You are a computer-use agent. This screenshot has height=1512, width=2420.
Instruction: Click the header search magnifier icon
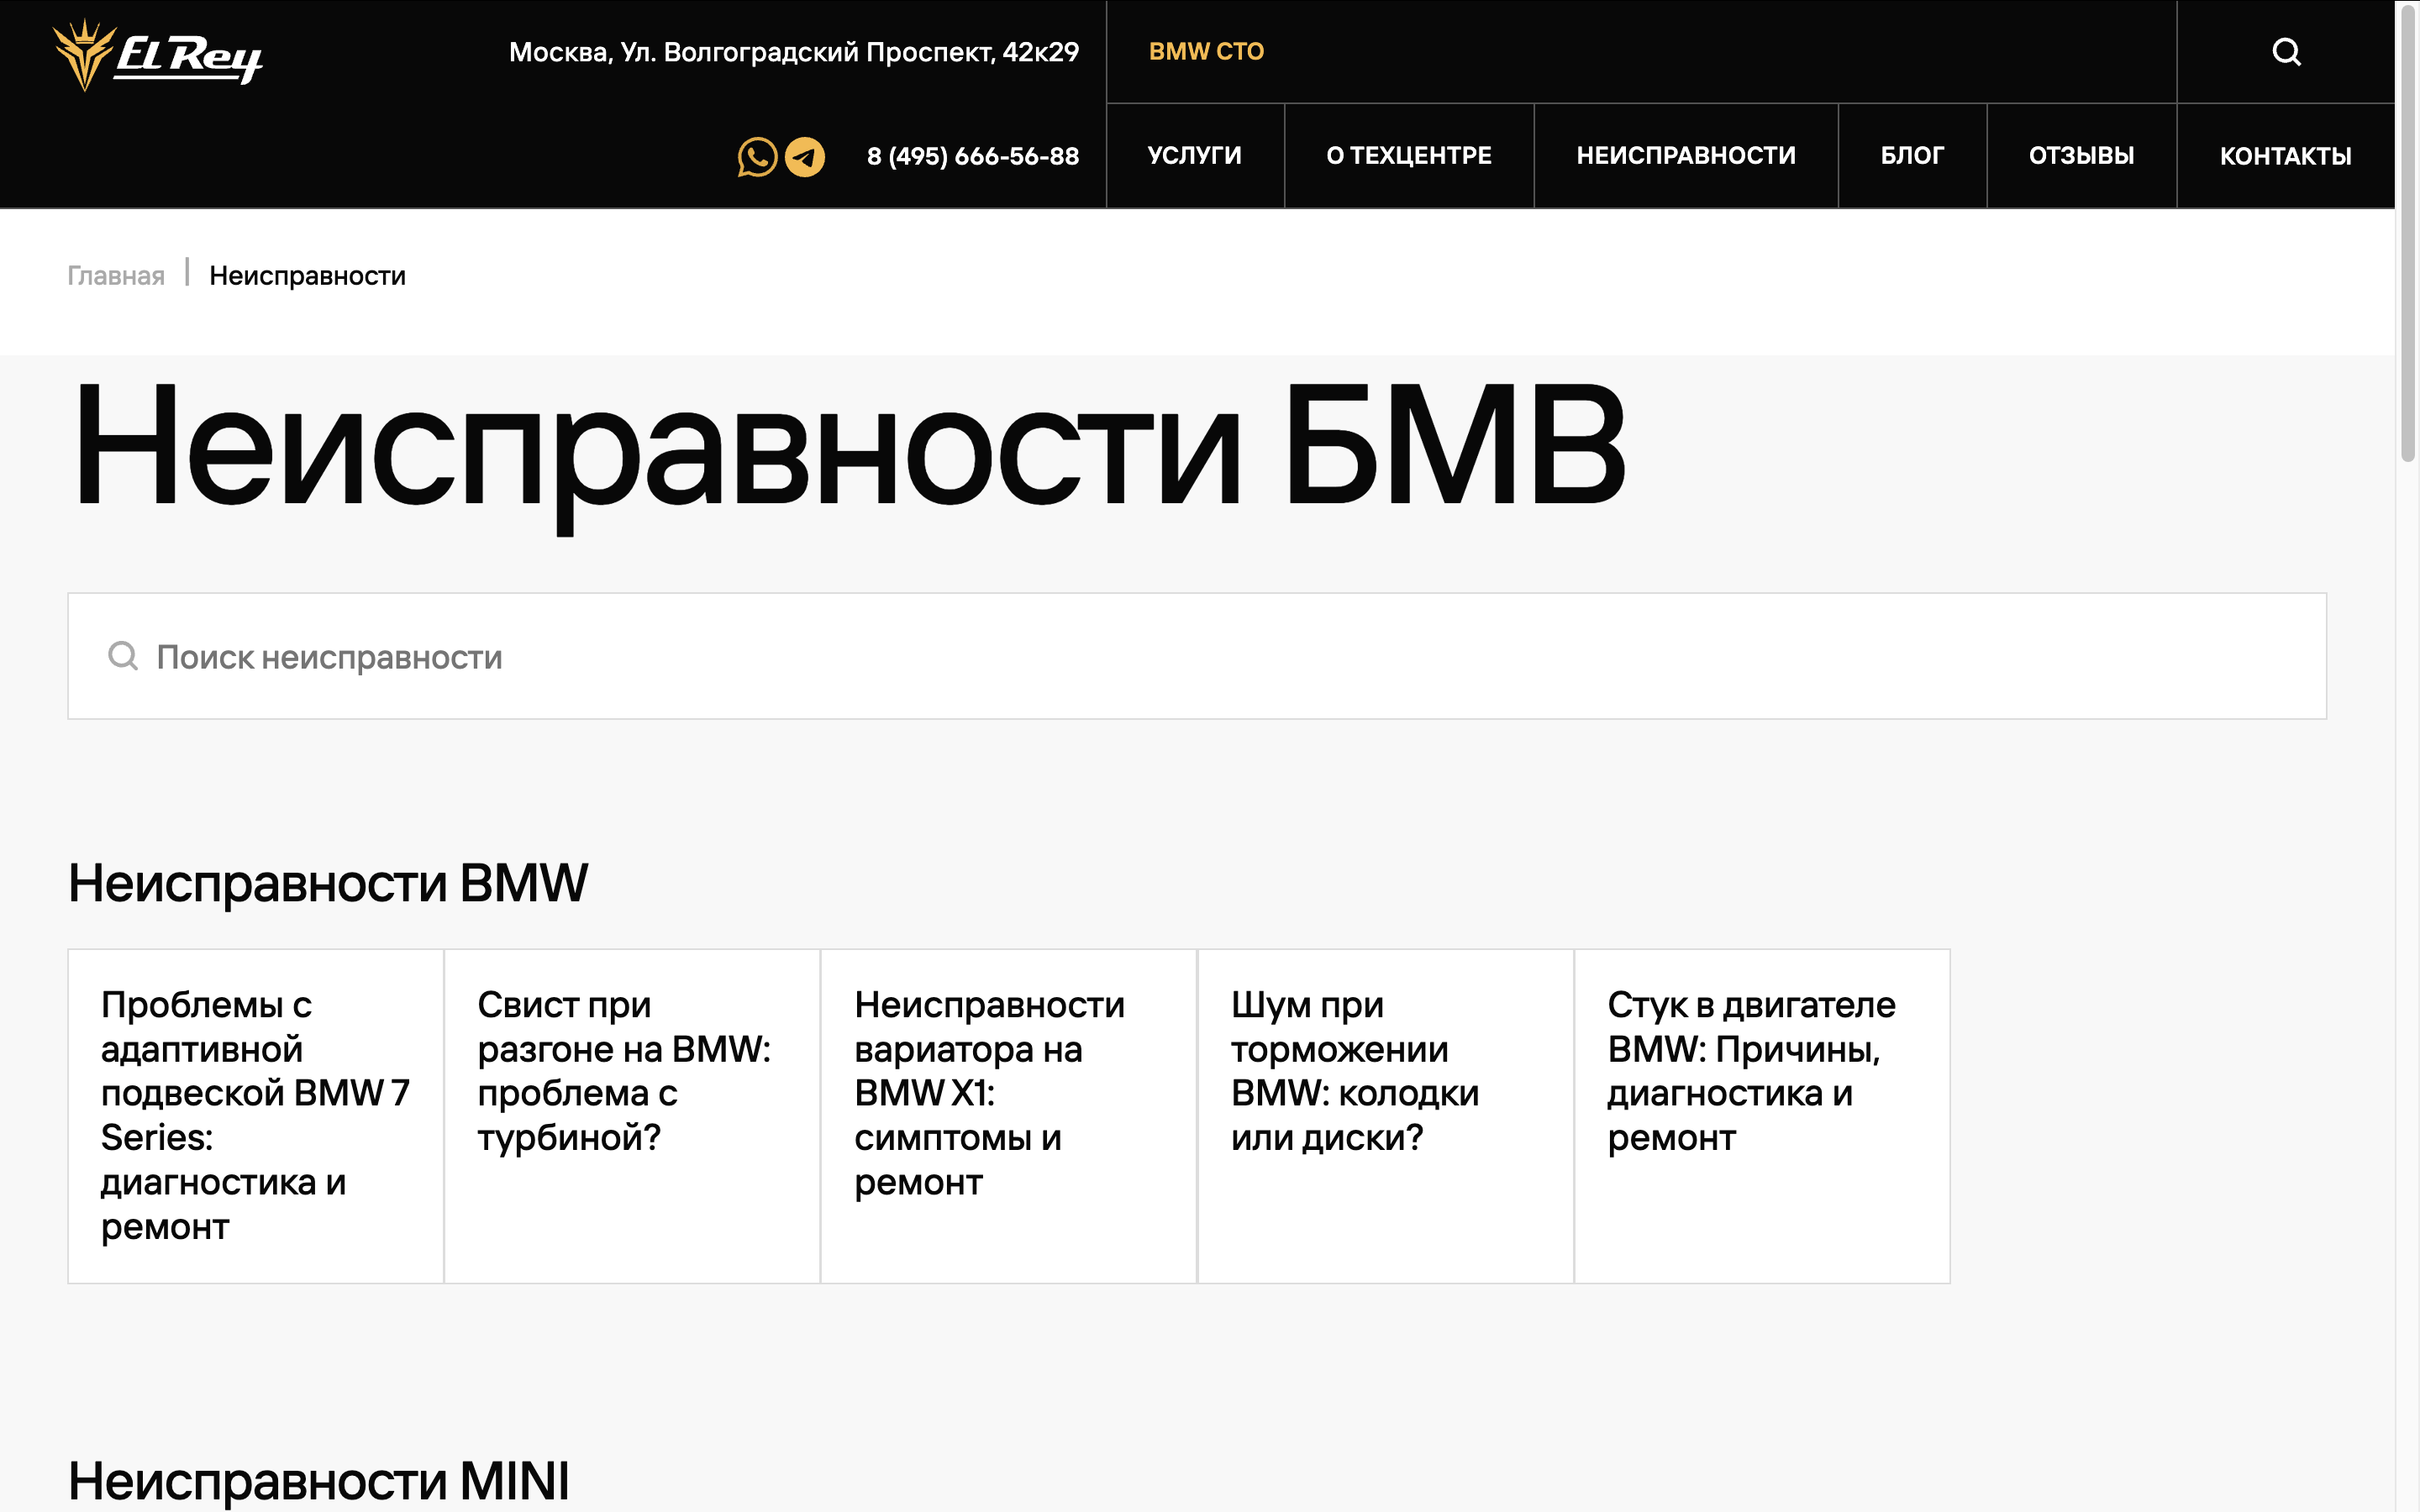click(x=2286, y=52)
